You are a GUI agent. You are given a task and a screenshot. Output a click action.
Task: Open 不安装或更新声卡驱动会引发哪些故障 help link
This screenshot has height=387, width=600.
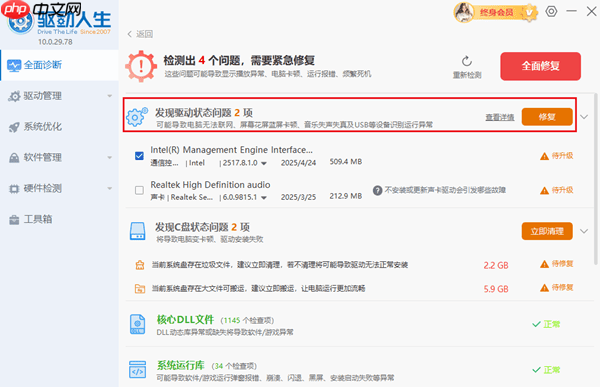pyautogui.click(x=445, y=190)
